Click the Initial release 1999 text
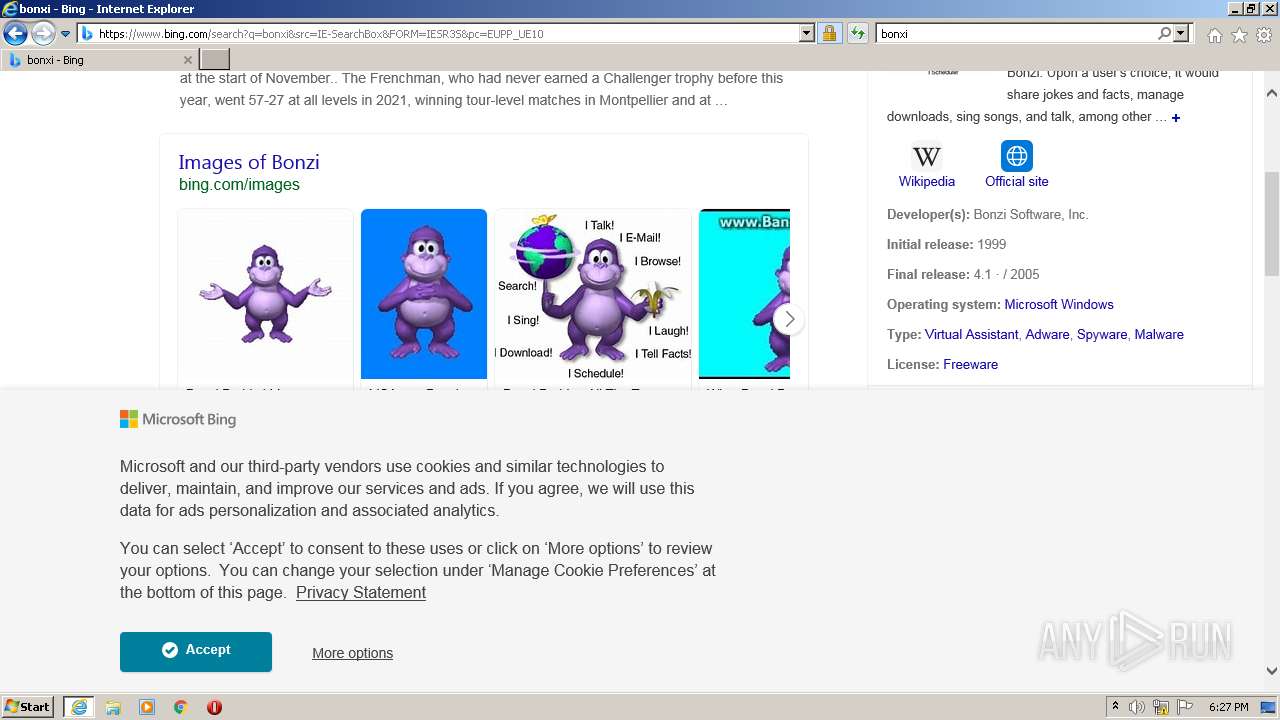The height and width of the screenshot is (720, 1280). pyautogui.click(x=946, y=244)
